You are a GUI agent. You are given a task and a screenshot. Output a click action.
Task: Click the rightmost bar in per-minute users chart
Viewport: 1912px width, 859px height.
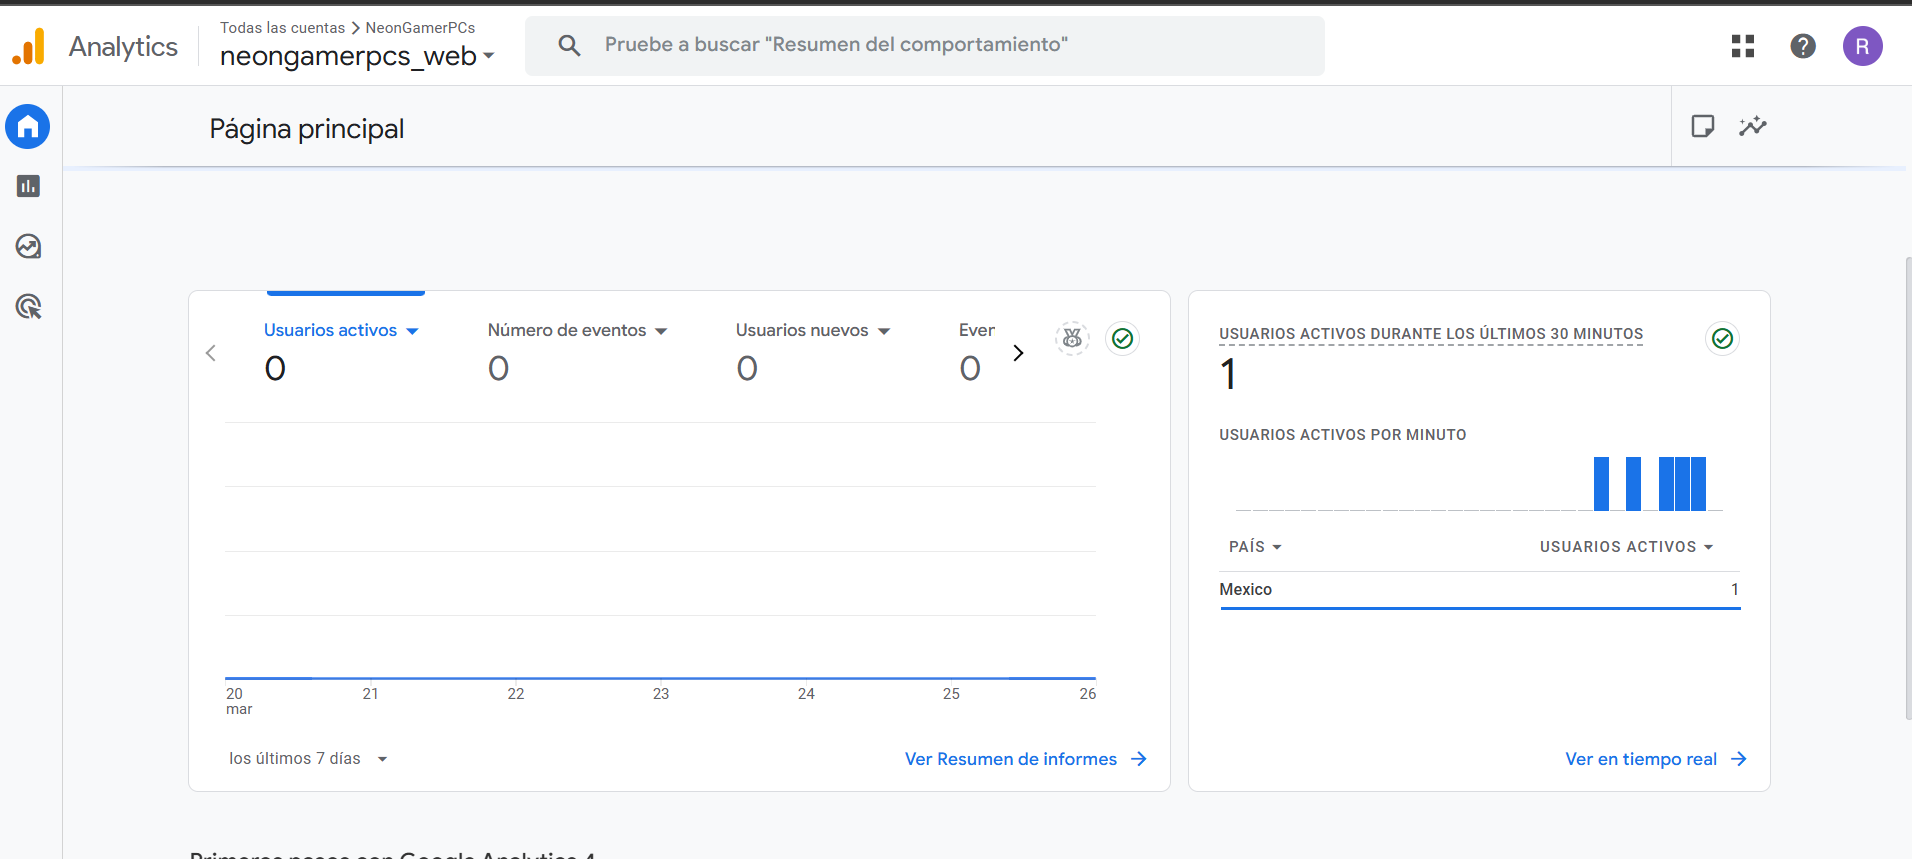click(1698, 484)
